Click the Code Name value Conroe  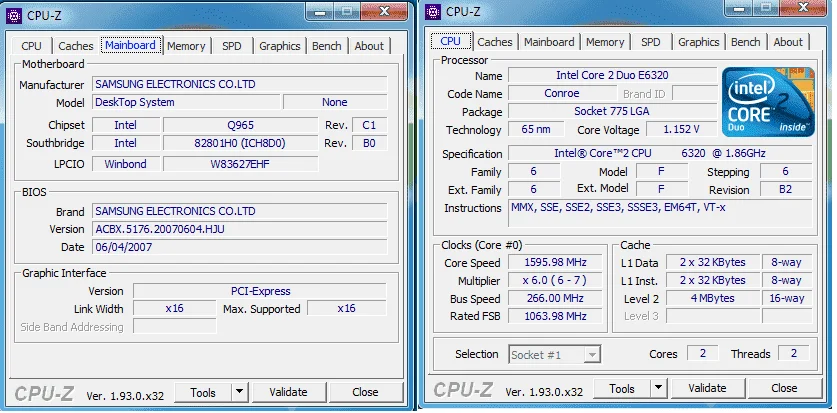click(562, 93)
